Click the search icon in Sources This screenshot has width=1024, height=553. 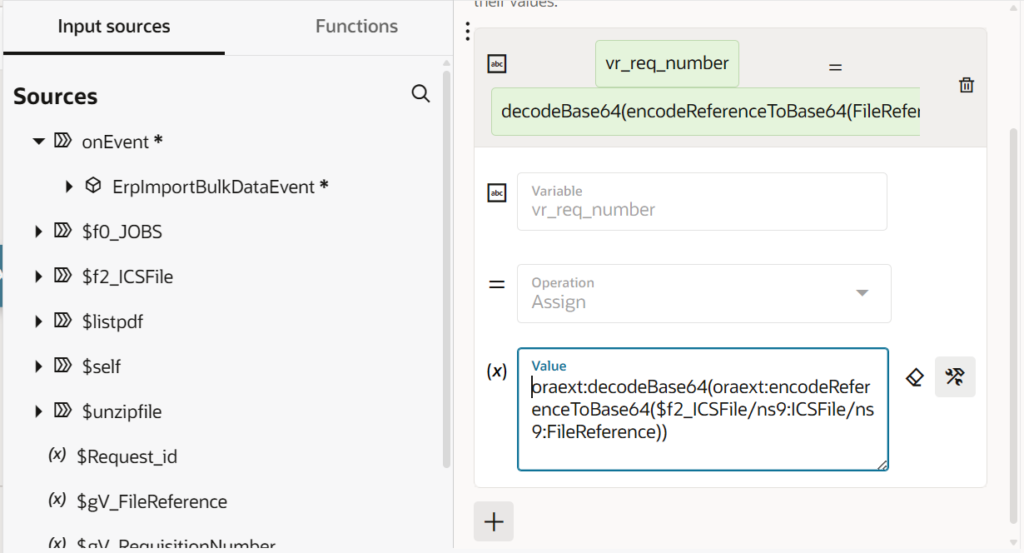(x=421, y=94)
